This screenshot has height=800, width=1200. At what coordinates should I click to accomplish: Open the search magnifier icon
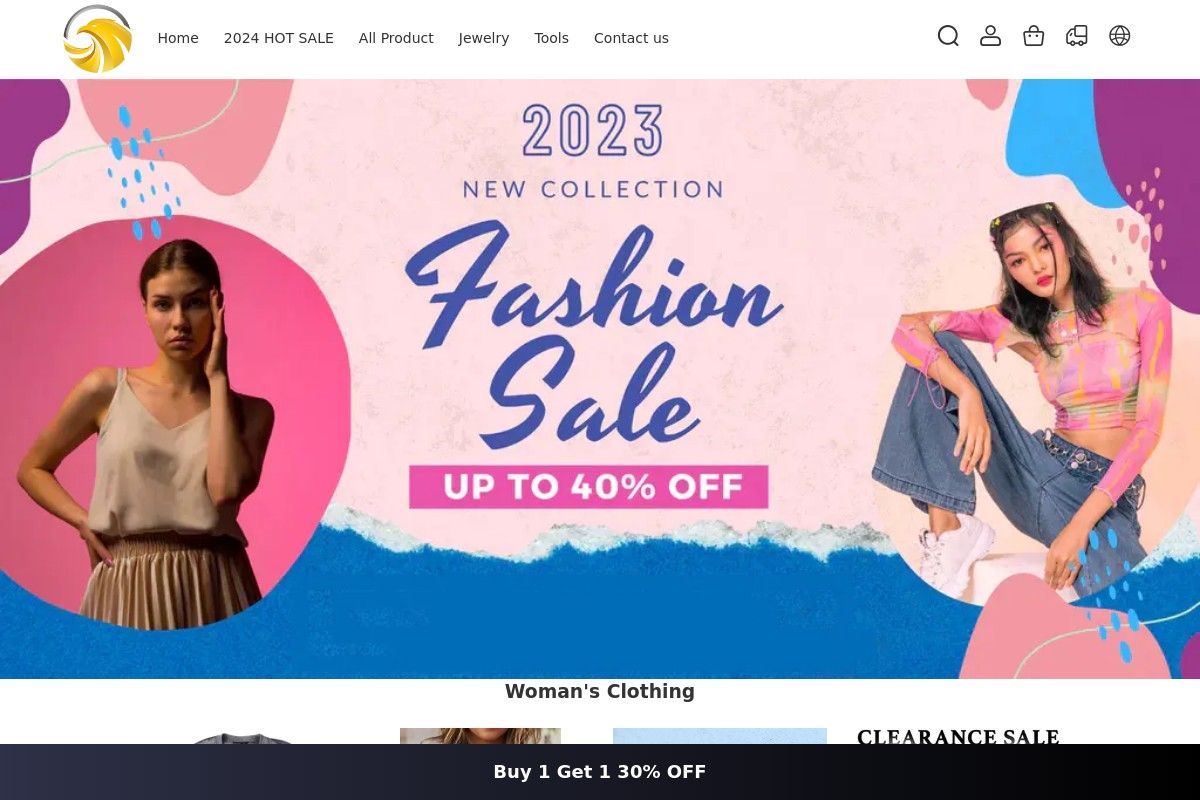tap(948, 37)
